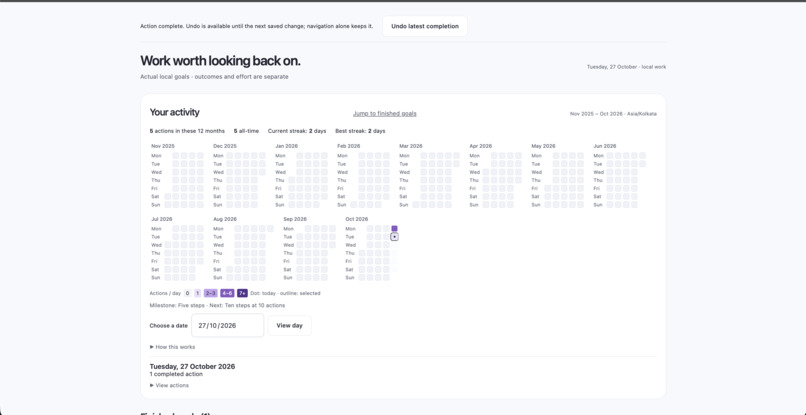This screenshot has height=415, width=806.
Task: Click the Work worth looking back on heading
Action: pyautogui.click(x=220, y=61)
